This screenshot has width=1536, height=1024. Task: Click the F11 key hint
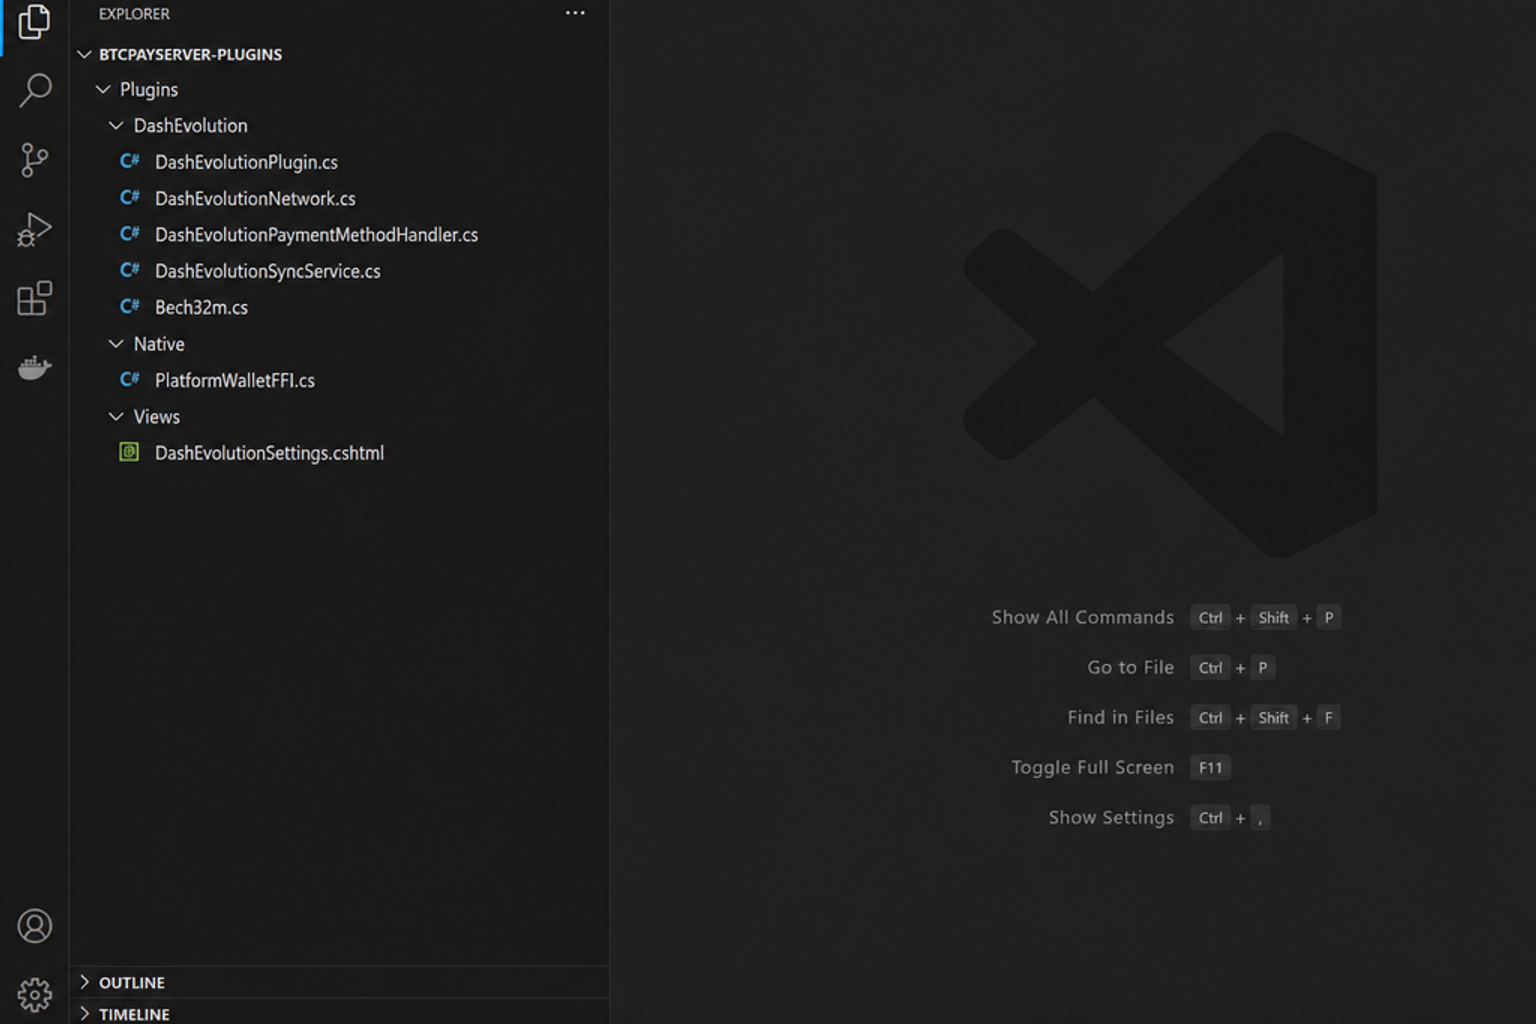click(x=1210, y=767)
